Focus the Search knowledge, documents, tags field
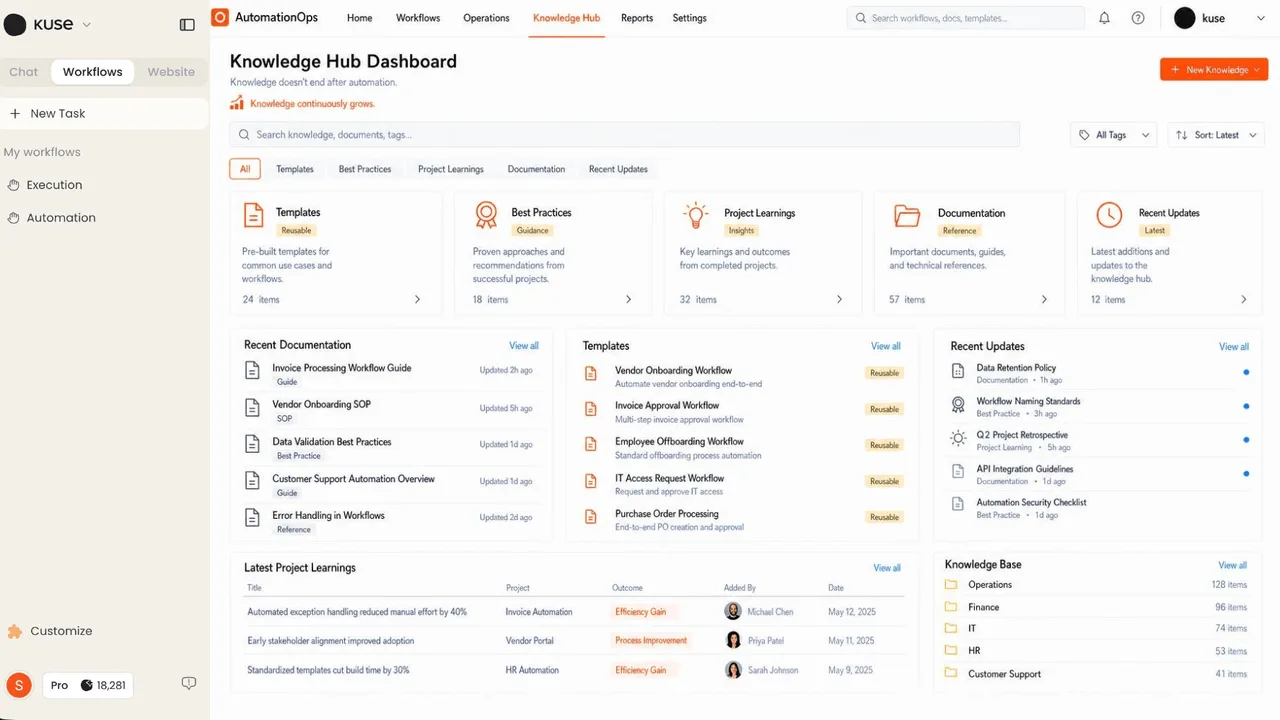Viewport: 1280px width, 720px height. click(x=625, y=135)
